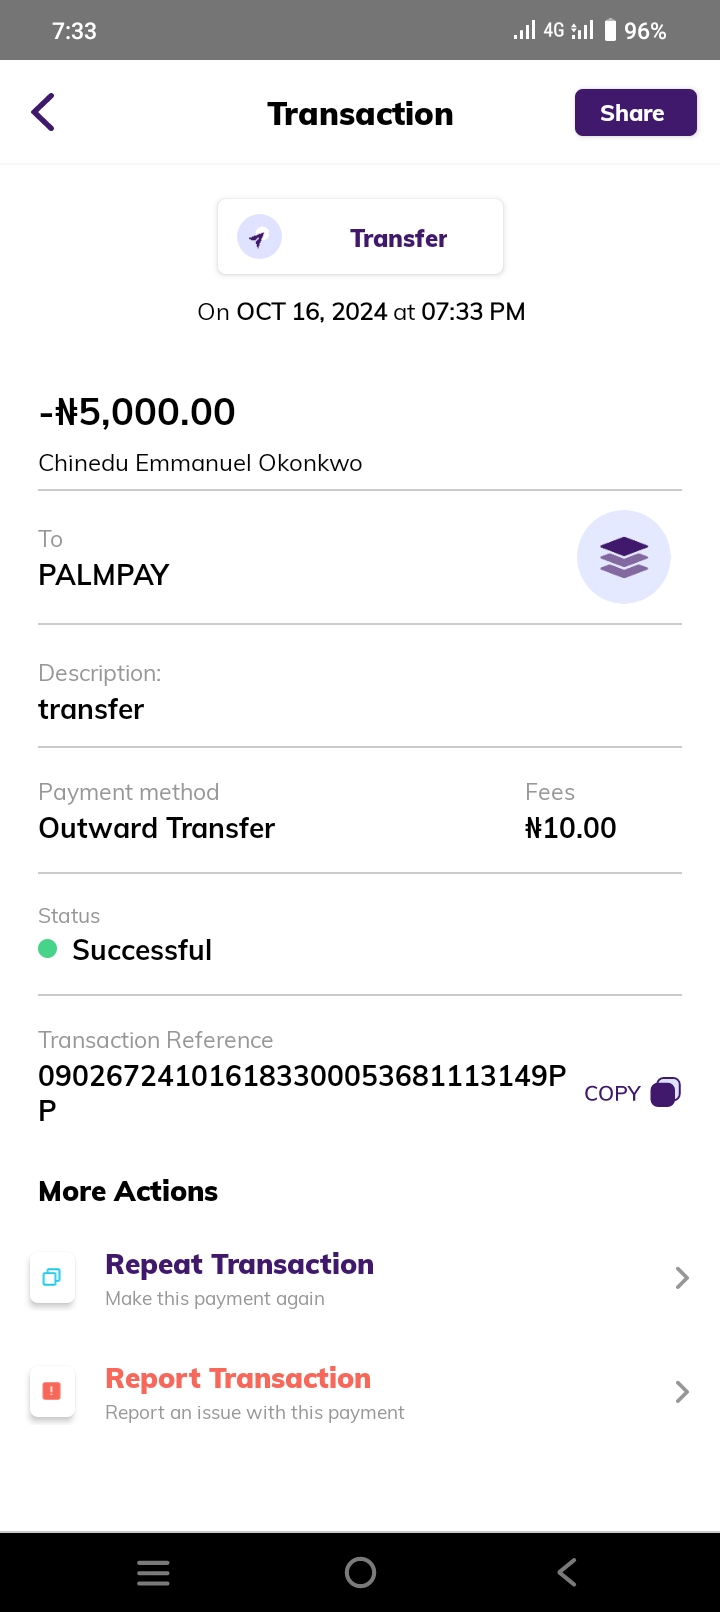Tap Android recent apps menu icon

153,1573
